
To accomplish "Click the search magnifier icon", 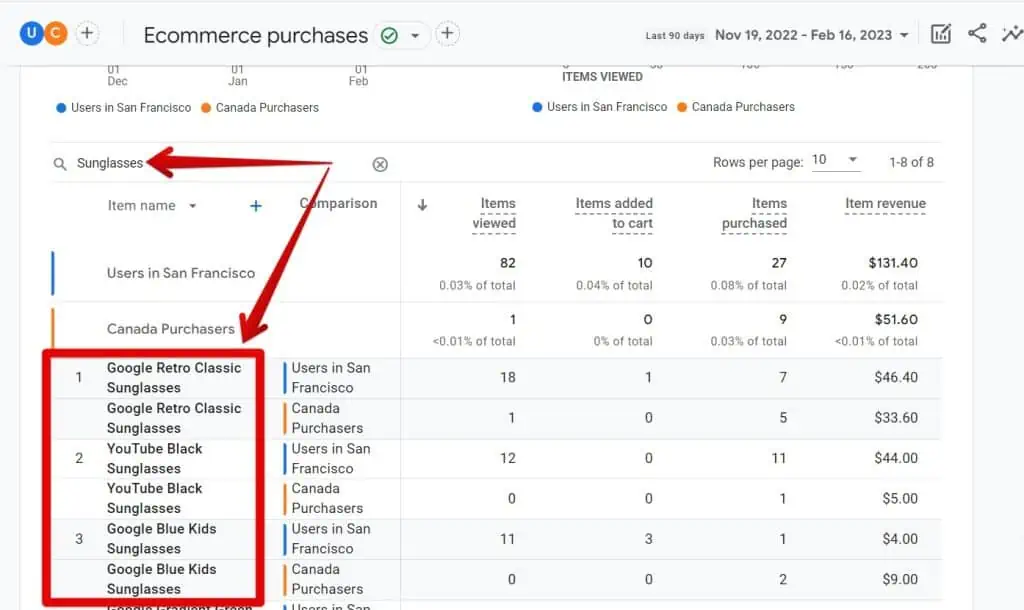I will coord(61,164).
